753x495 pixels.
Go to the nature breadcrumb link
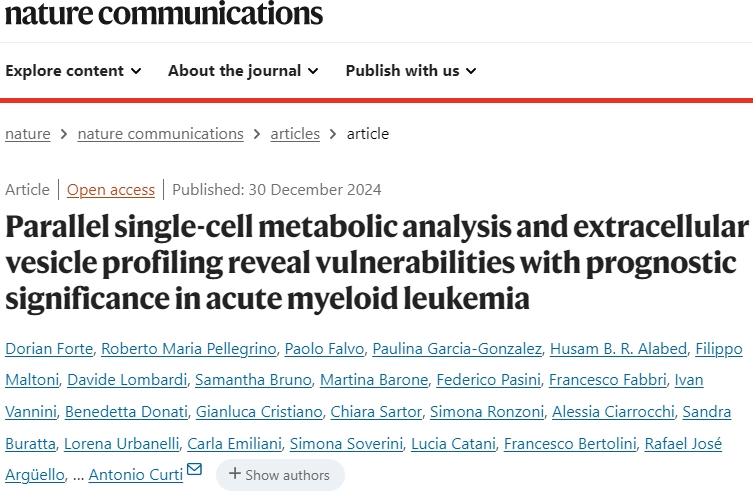(27, 134)
